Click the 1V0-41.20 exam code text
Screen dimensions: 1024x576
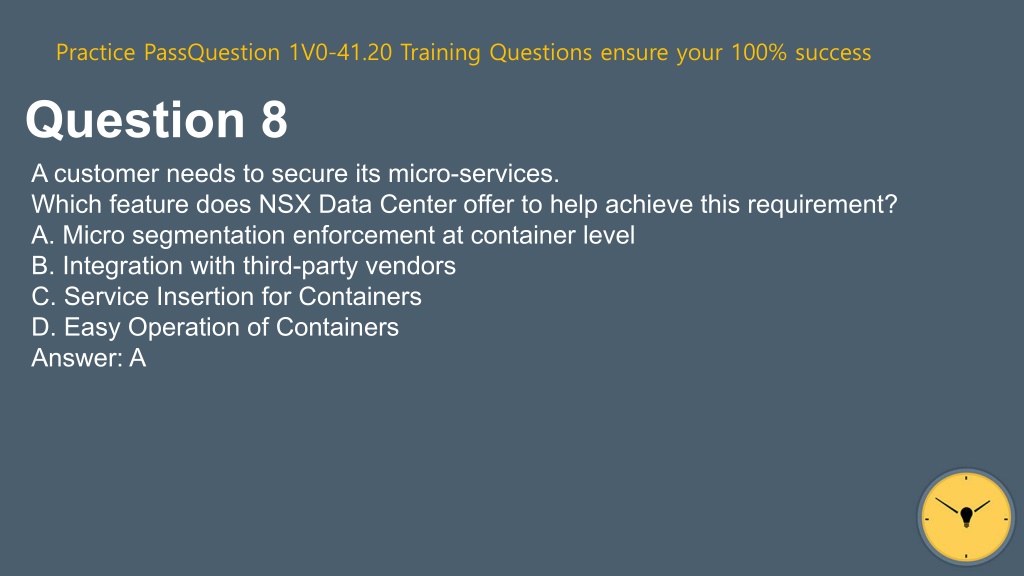340,52
